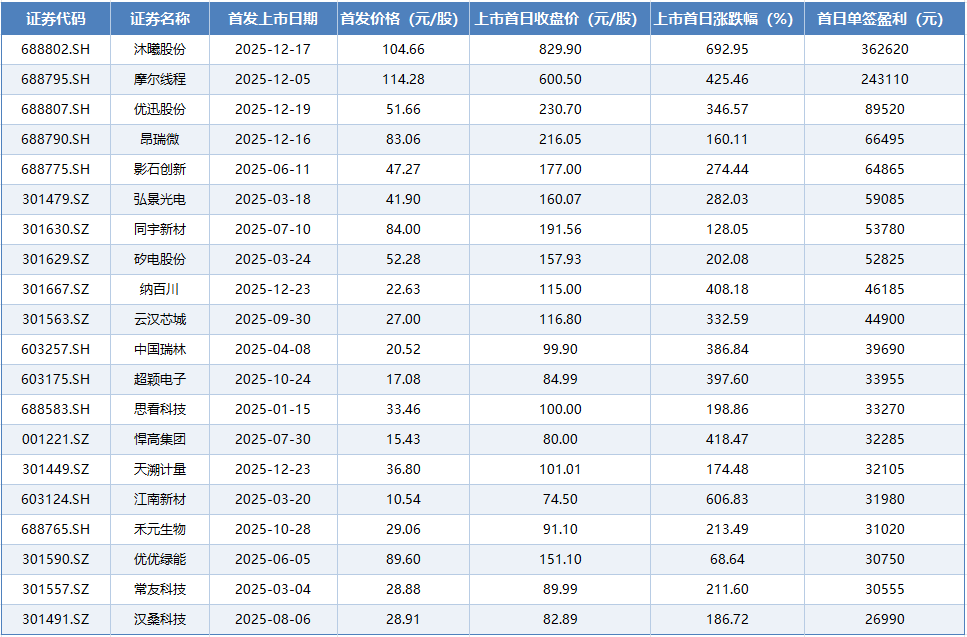967x637 pixels.
Task: Select closing price 191.56 for 同宇新材
Action: coord(559,229)
